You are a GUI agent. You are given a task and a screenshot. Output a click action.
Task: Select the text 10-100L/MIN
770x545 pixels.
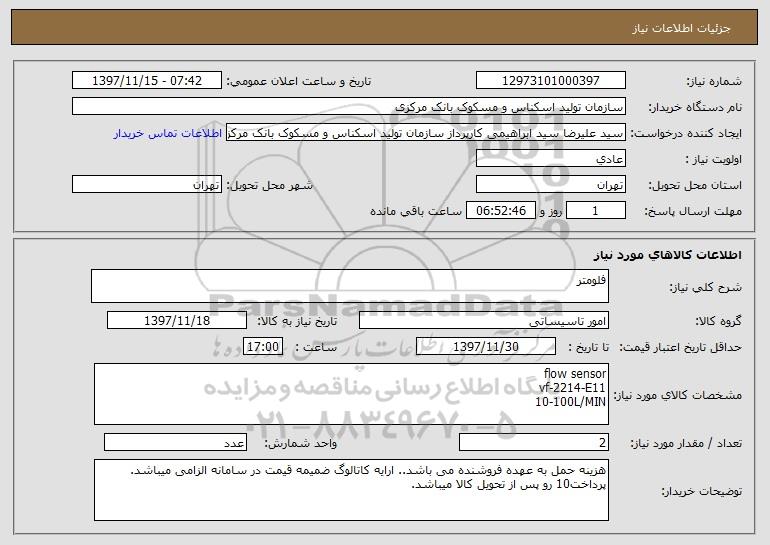(571, 402)
